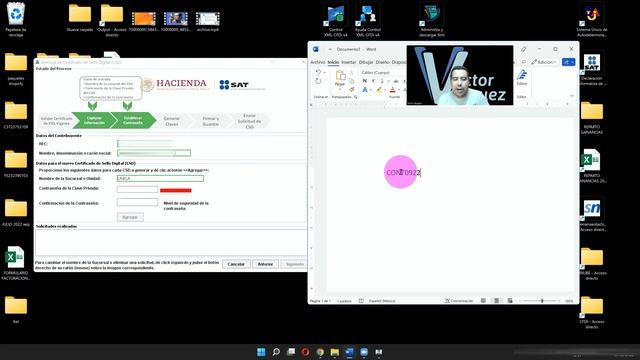Open Chrome from the taskbar
The image size is (640, 360).
coord(320,352)
